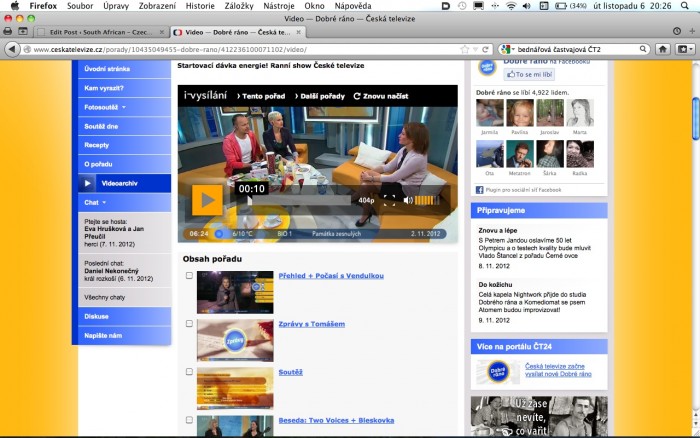The image size is (700, 438).
Task: Expand the Fotosoutěž sidebar dropdown
Action: click(124, 107)
